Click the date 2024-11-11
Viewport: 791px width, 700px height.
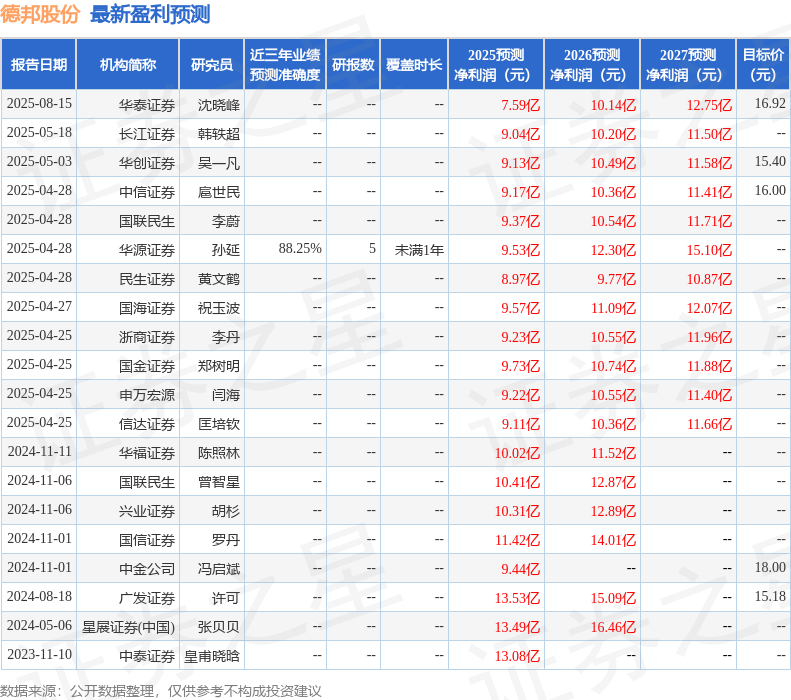pos(39,451)
